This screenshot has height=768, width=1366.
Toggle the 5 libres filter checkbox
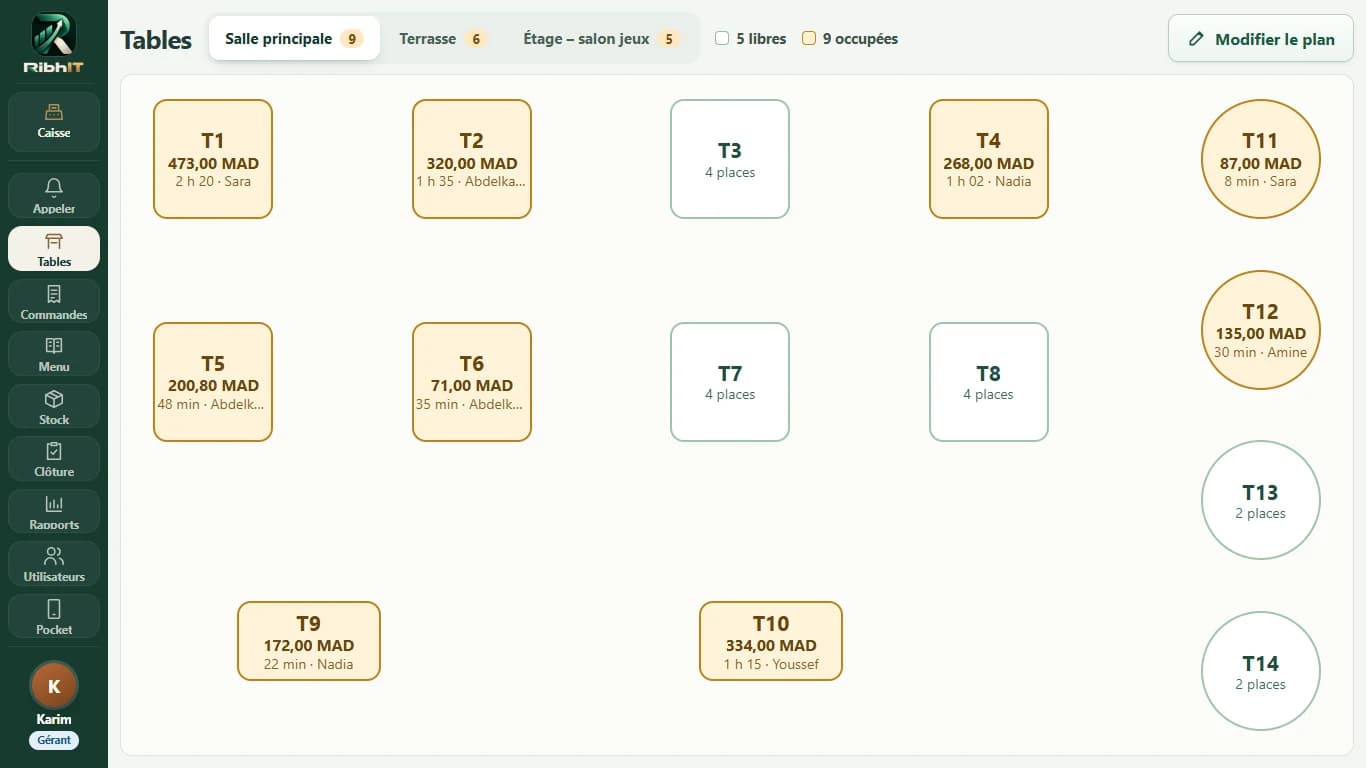click(x=722, y=39)
